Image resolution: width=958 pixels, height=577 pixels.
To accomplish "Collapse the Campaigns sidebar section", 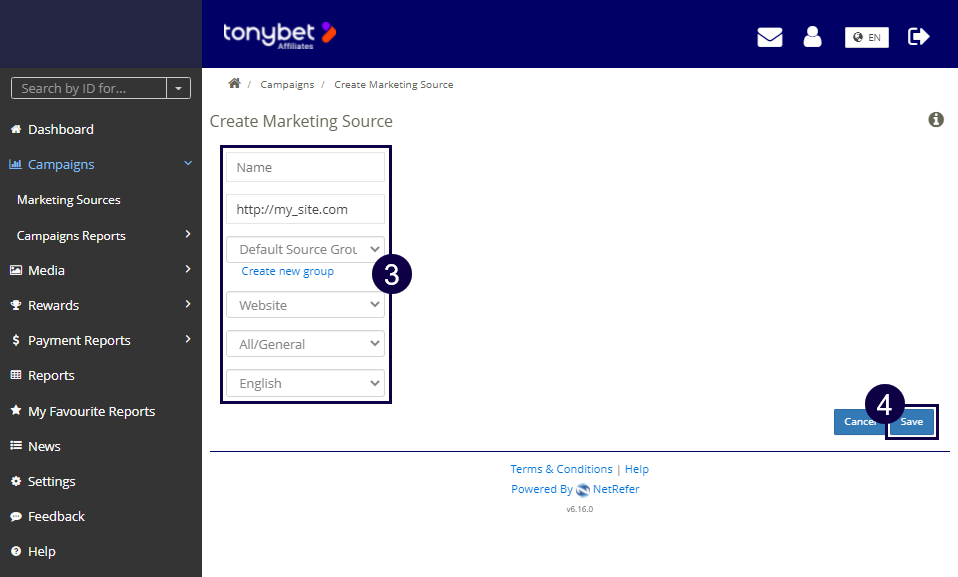I will (187, 163).
